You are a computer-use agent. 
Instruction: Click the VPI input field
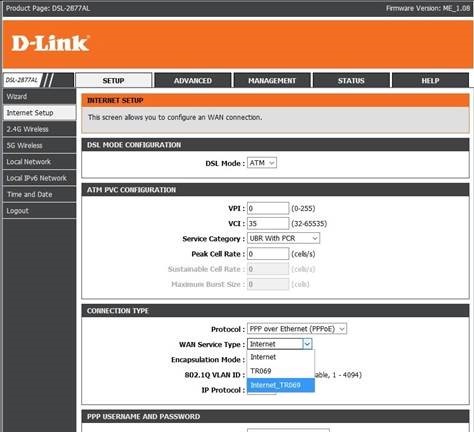pyautogui.click(x=268, y=208)
